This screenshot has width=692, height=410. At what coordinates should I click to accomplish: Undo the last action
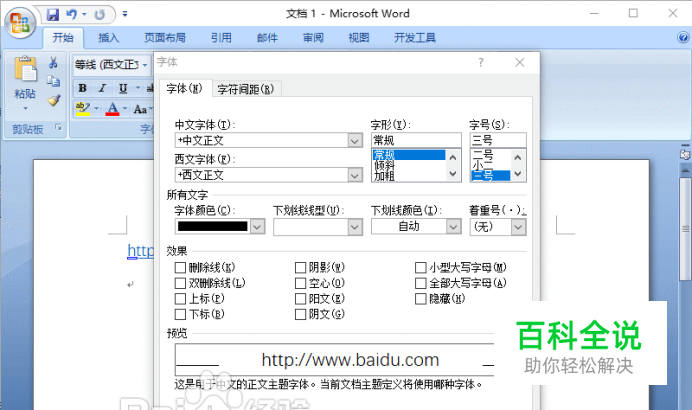tap(71, 15)
